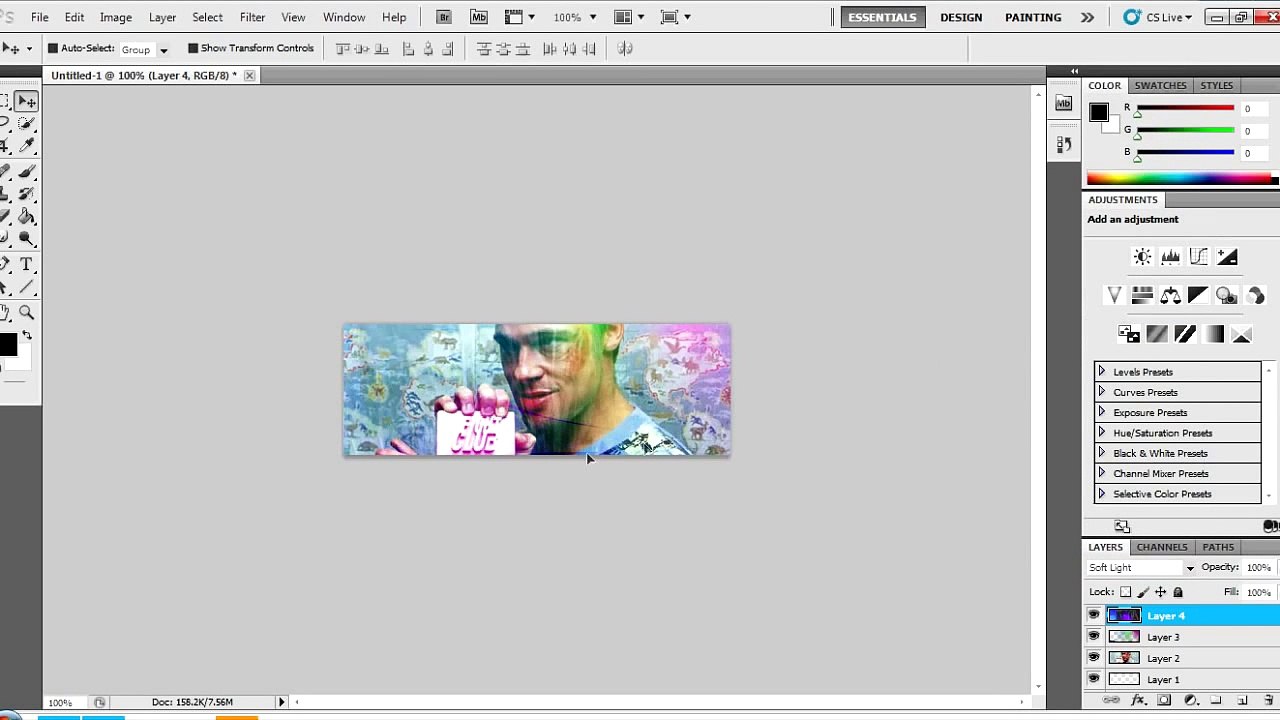Toggle visibility of Layer 1

tap(1094, 679)
